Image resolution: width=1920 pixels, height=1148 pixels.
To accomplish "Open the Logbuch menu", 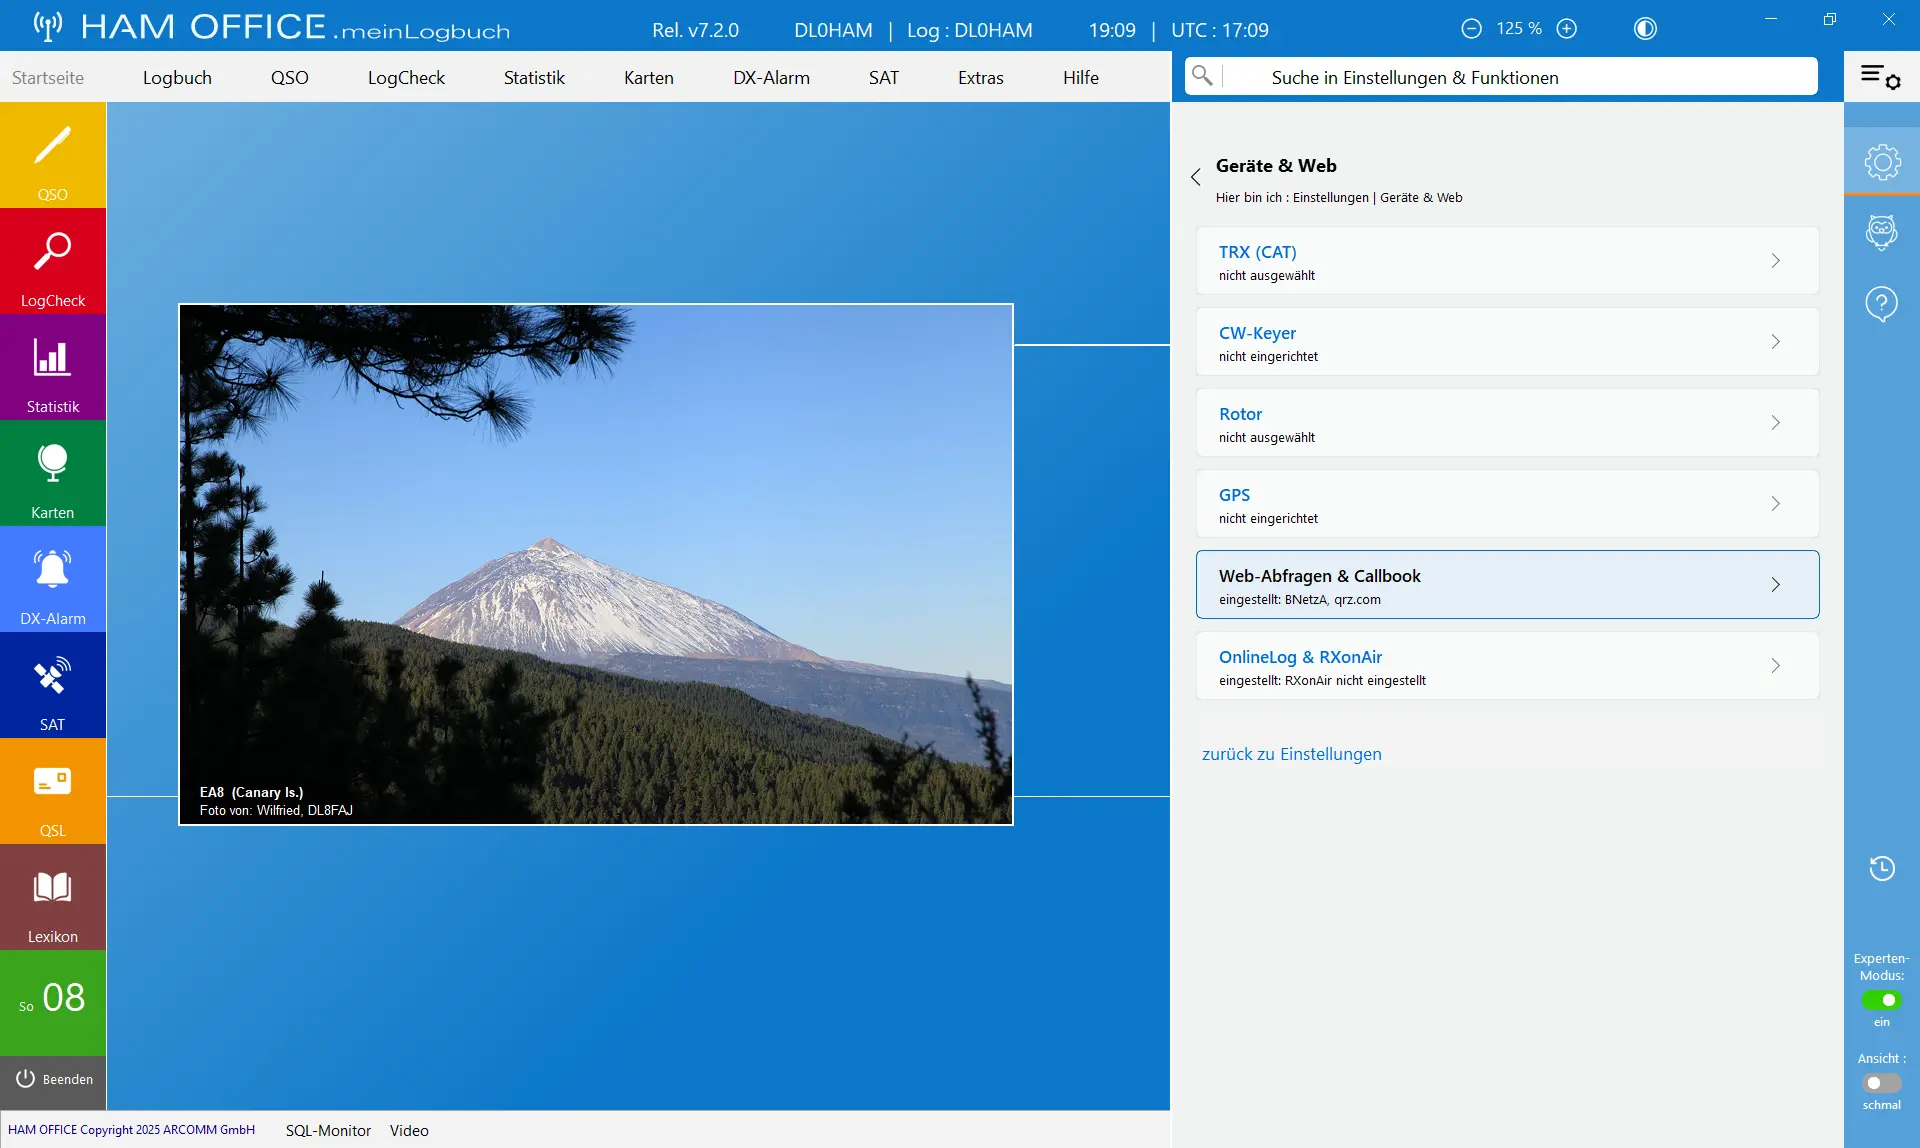I will coord(177,77).
